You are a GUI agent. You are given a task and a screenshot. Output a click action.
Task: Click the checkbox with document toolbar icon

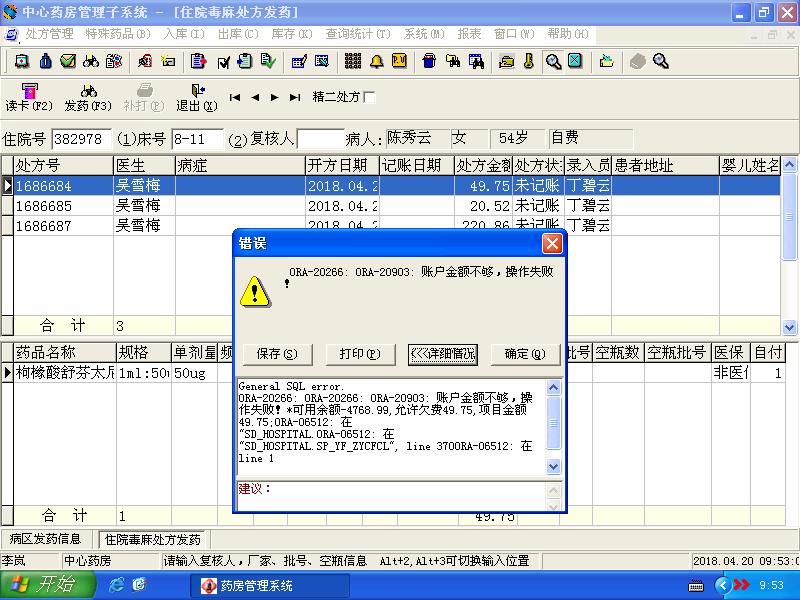223,62
